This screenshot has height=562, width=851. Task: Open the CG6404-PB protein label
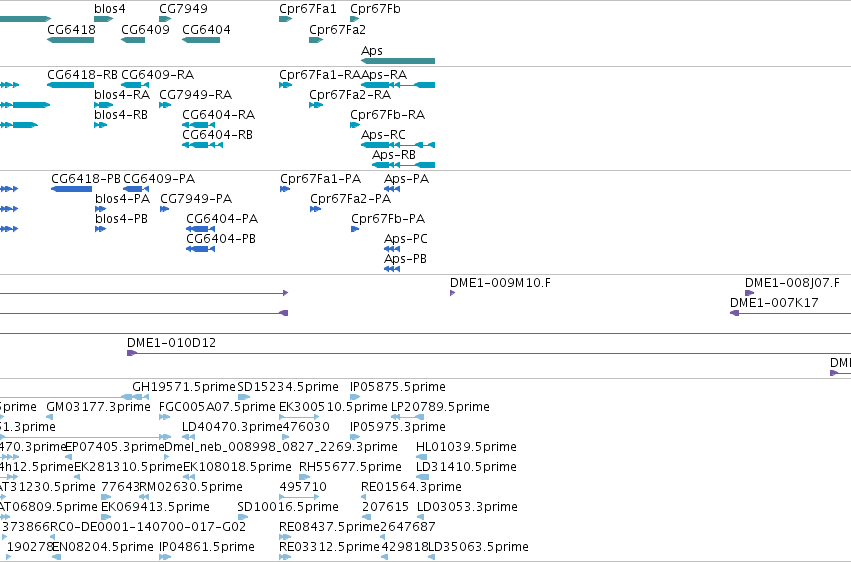(221, 239)
